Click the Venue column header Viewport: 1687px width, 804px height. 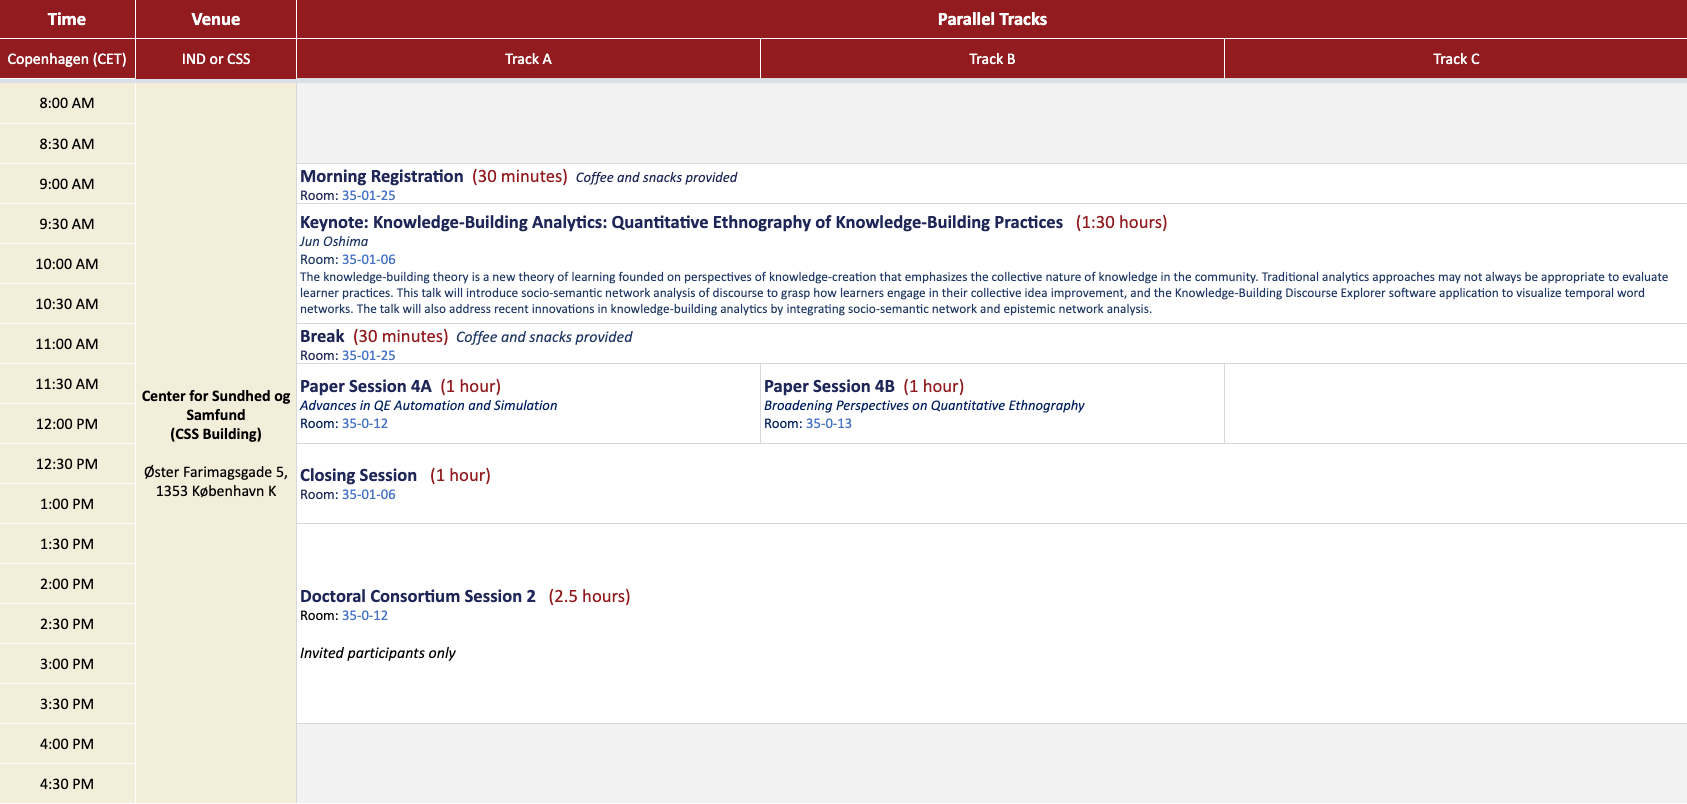point(216,19)
